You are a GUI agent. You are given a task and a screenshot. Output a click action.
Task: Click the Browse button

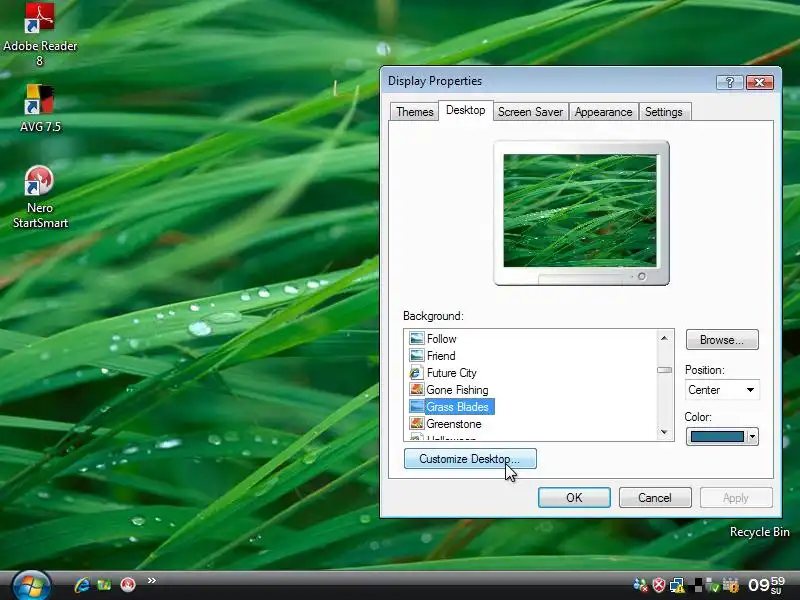pyautogui.click(x=721, y=340)
